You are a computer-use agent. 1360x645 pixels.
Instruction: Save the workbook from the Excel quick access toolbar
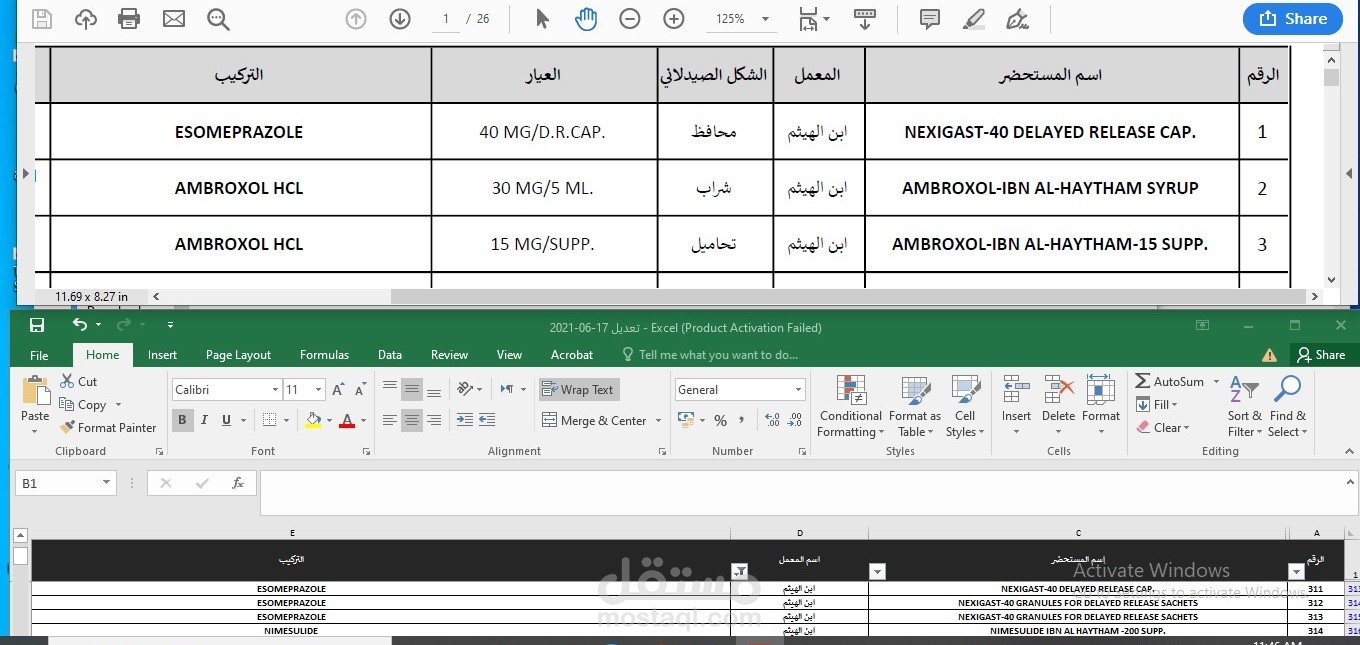pos(37,325)
